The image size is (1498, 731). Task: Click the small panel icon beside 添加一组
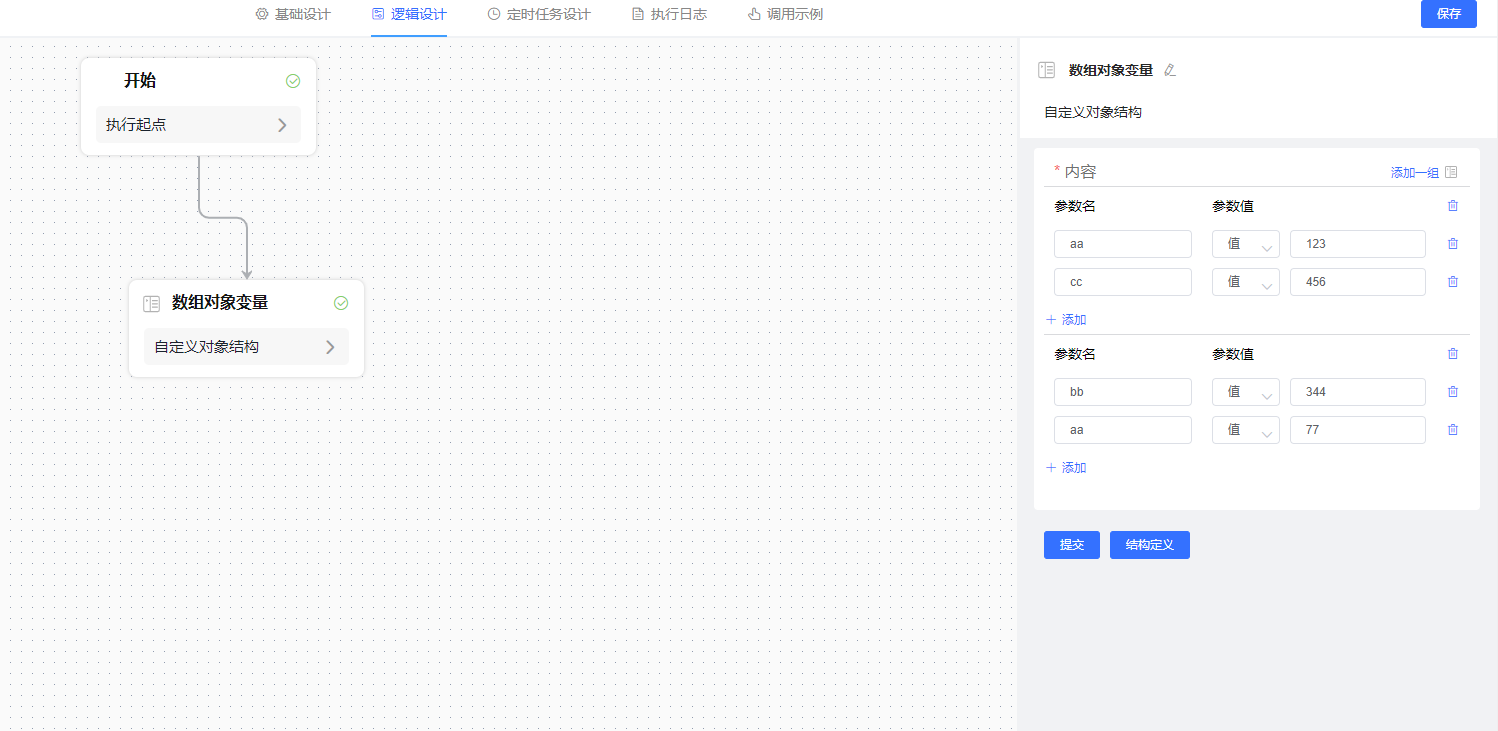[x=1451, y=171]
